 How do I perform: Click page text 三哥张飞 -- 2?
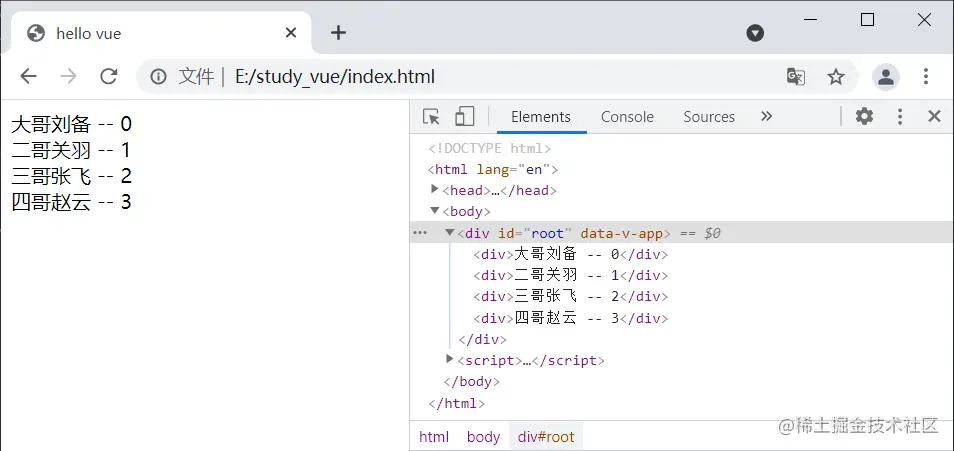[x=71, y=176]
